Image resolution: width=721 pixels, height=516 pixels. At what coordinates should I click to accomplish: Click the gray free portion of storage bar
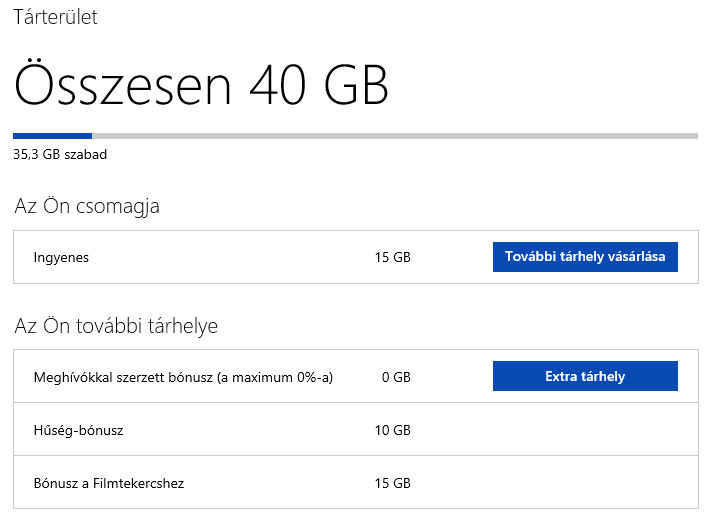(x=395, y=135)
